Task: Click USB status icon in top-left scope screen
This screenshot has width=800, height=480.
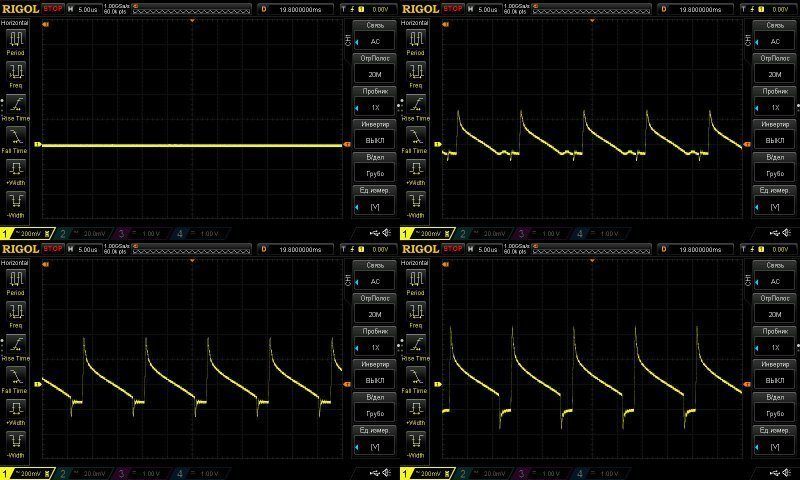Action: point(375,233)
